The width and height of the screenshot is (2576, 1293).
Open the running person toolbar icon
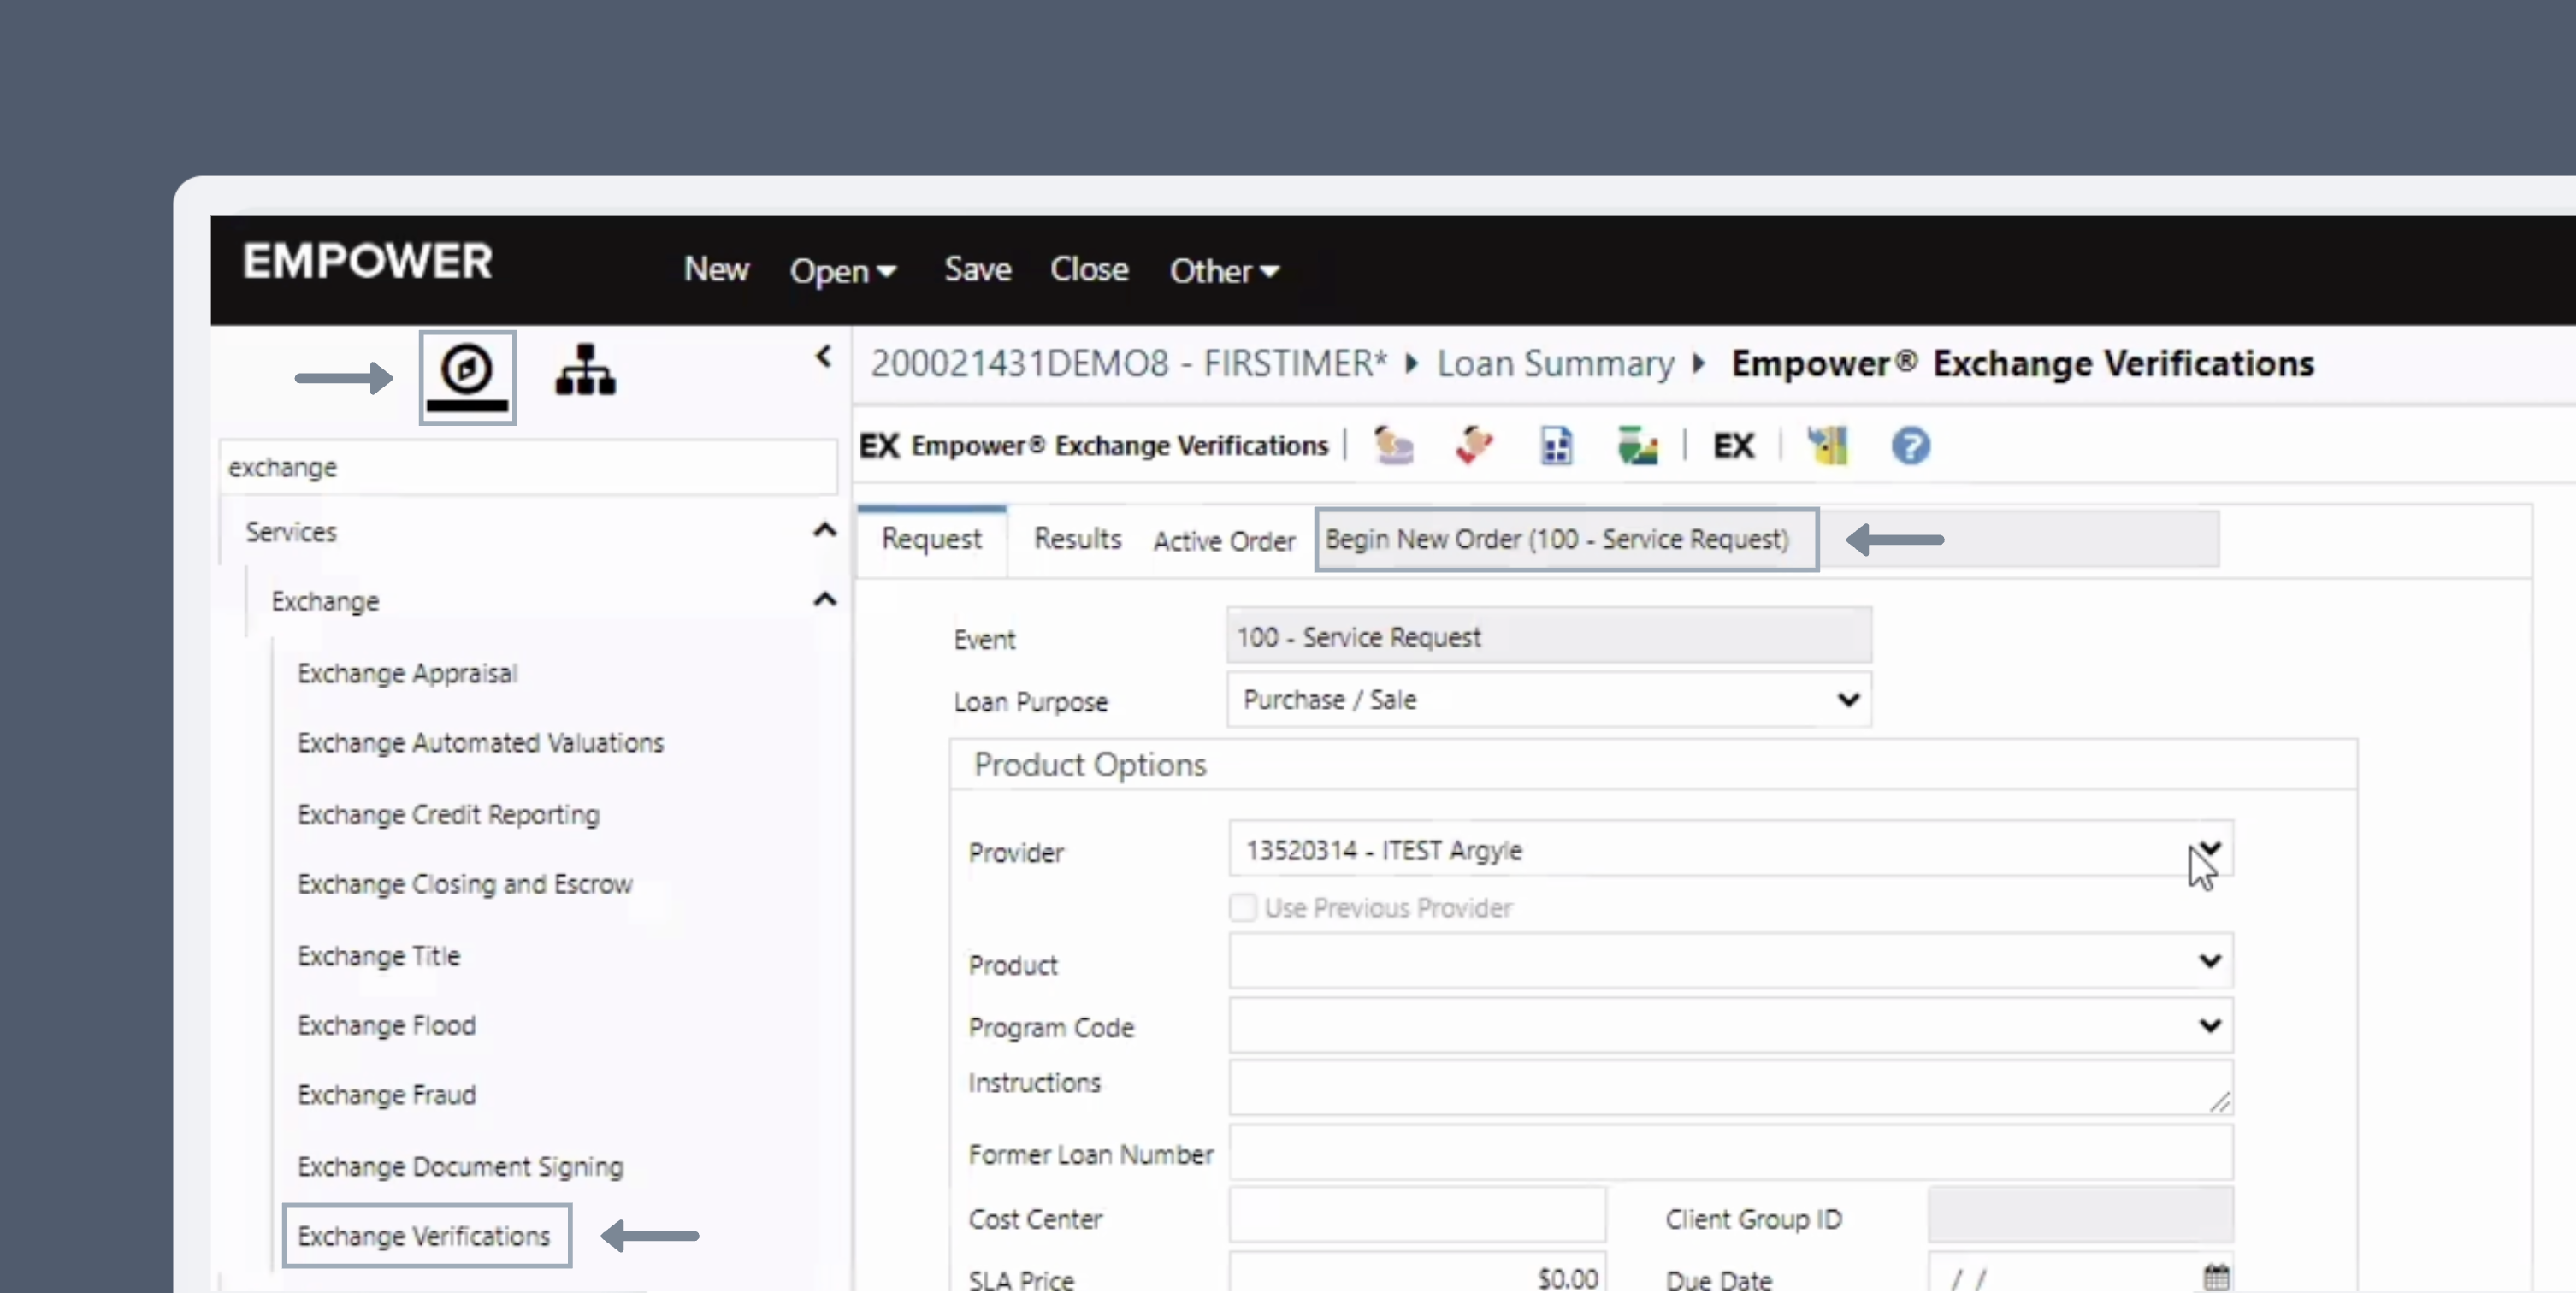tap(1472, 445)
